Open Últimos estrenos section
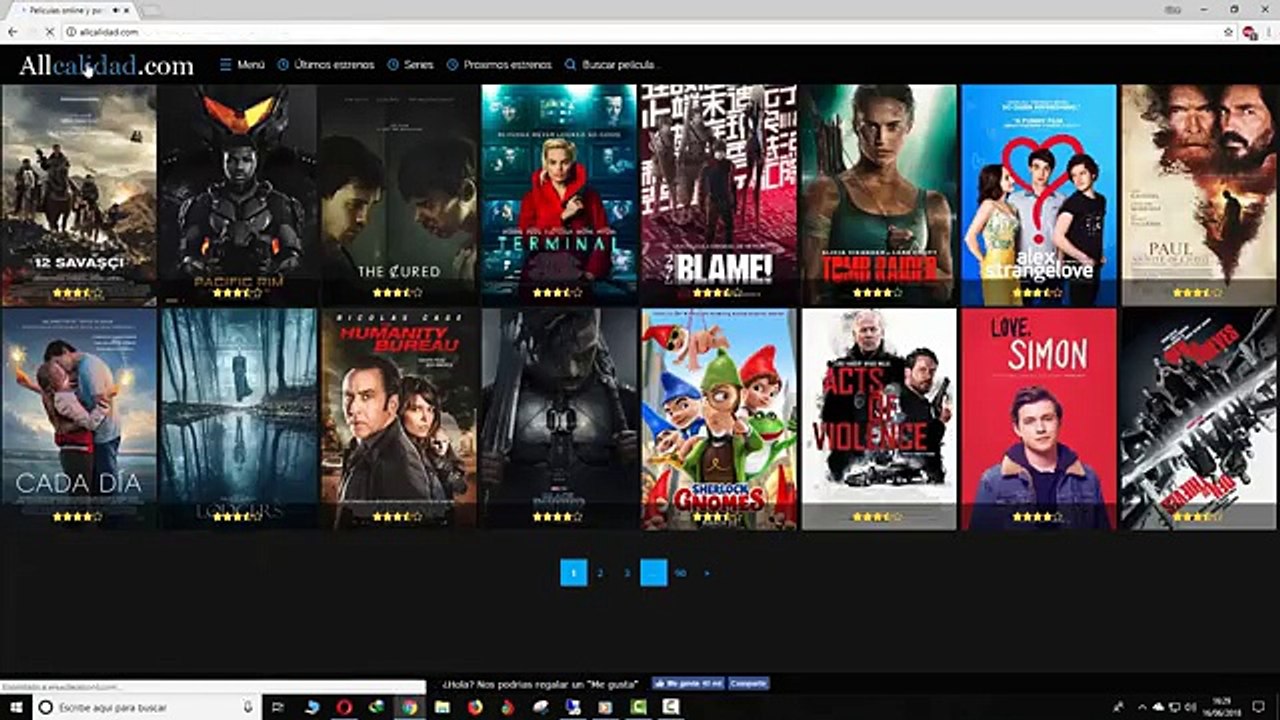The height and width of the screenshot is (720, 1280). (x=326, y=64)
